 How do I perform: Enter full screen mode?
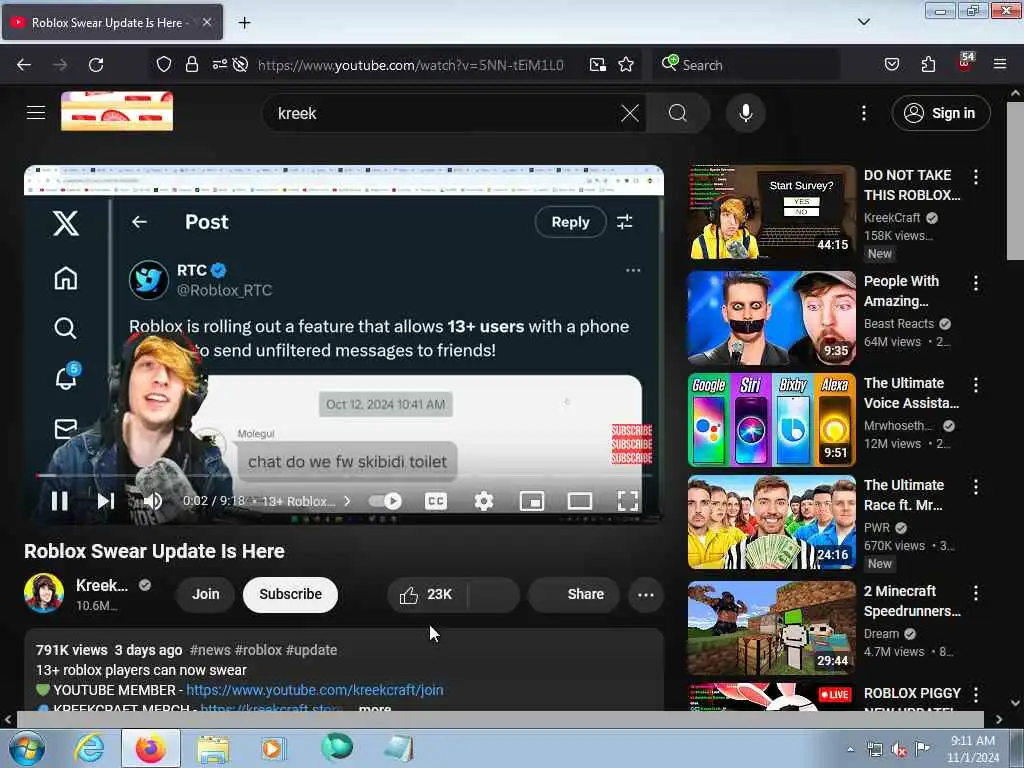coord(628,501)
